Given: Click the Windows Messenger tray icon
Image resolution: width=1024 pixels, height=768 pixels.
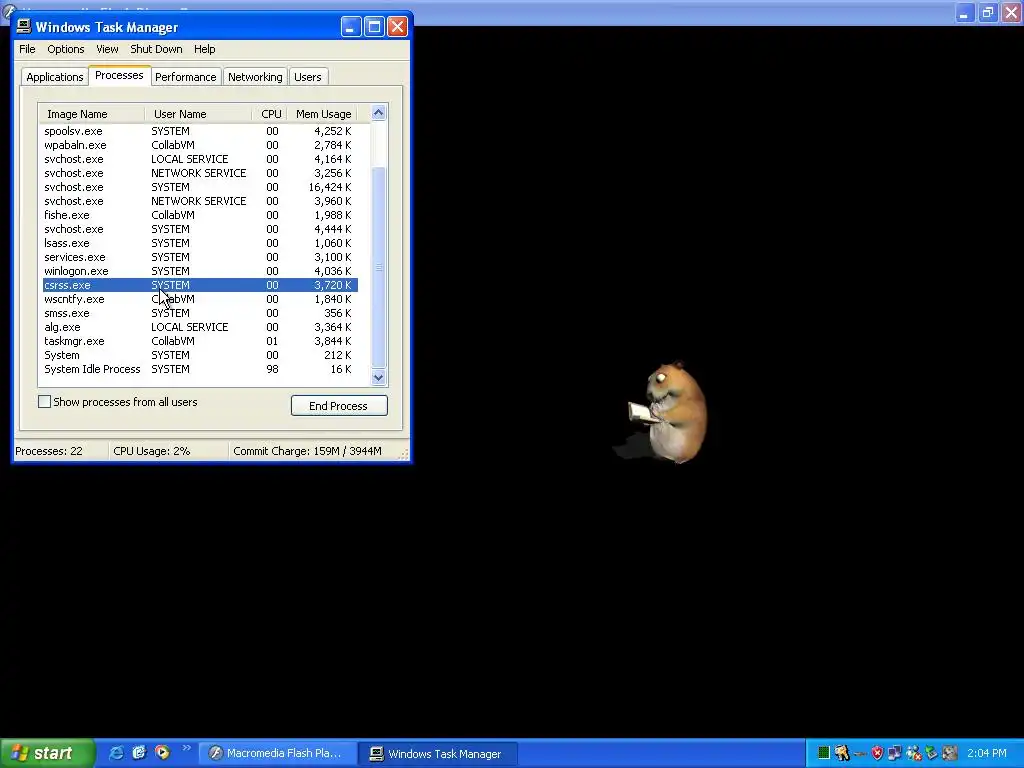Looking at the screenshot, I should coord(913,753).
